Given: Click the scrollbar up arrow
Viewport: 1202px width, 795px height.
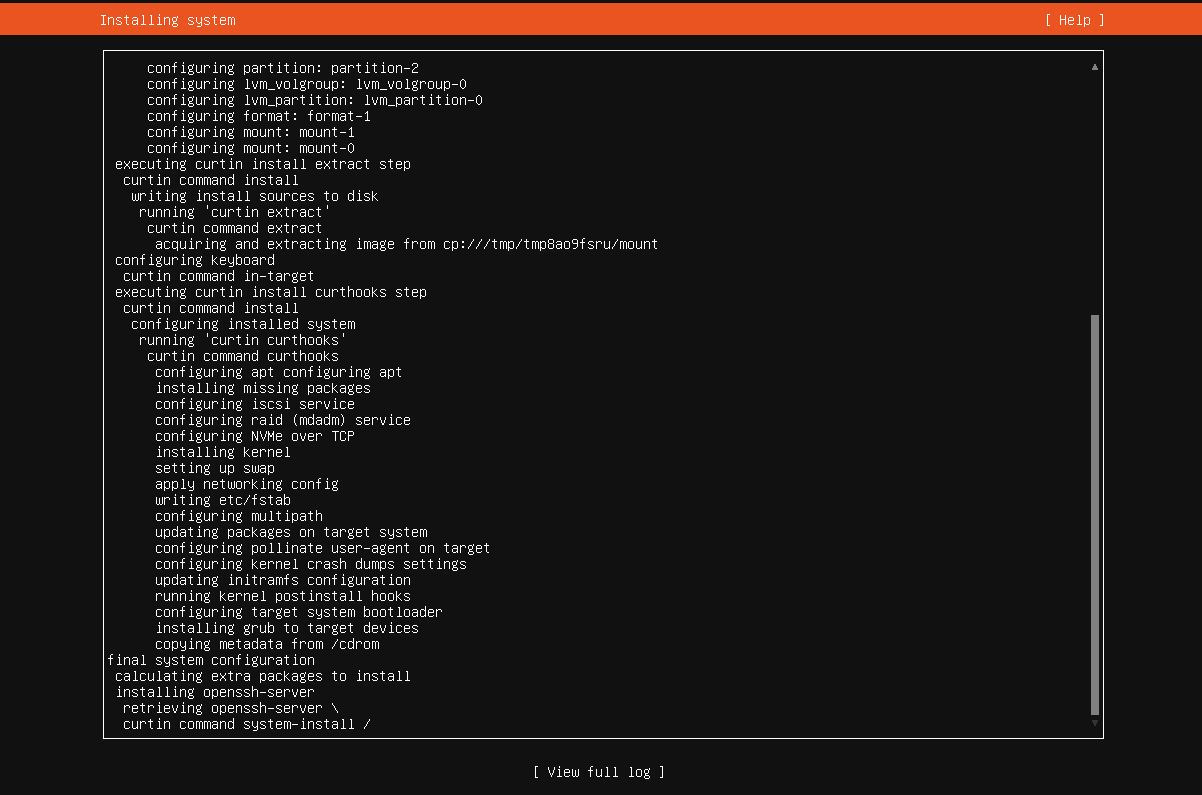Looking at the screenshot, I should click(1095, 67).
